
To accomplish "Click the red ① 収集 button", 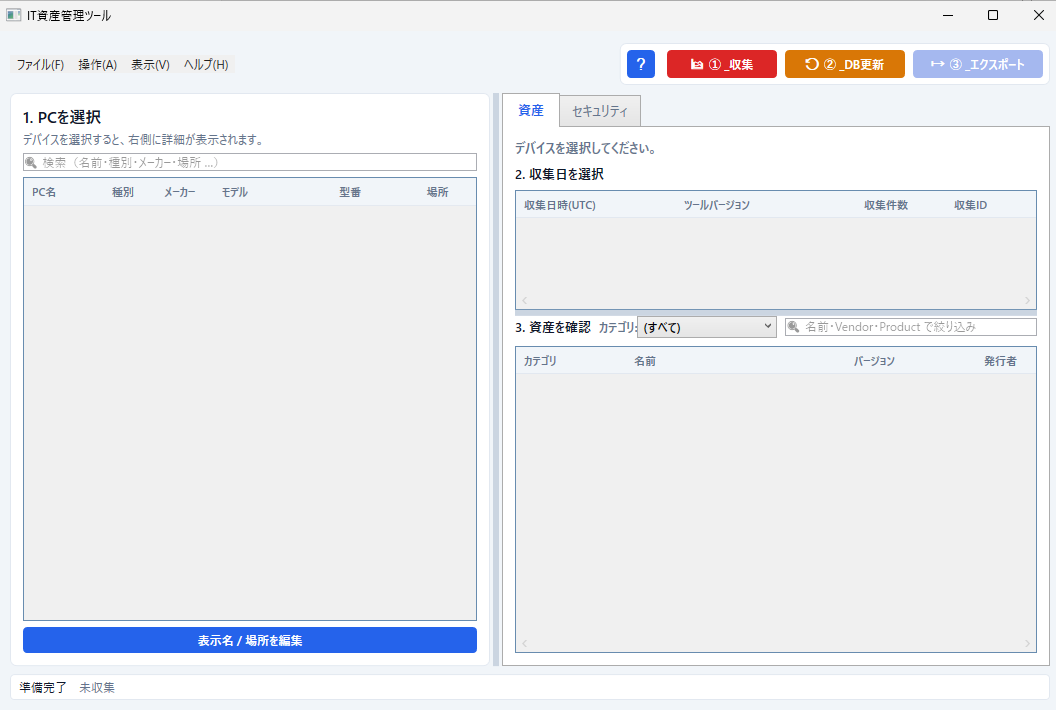I will (x=721, y=64).
